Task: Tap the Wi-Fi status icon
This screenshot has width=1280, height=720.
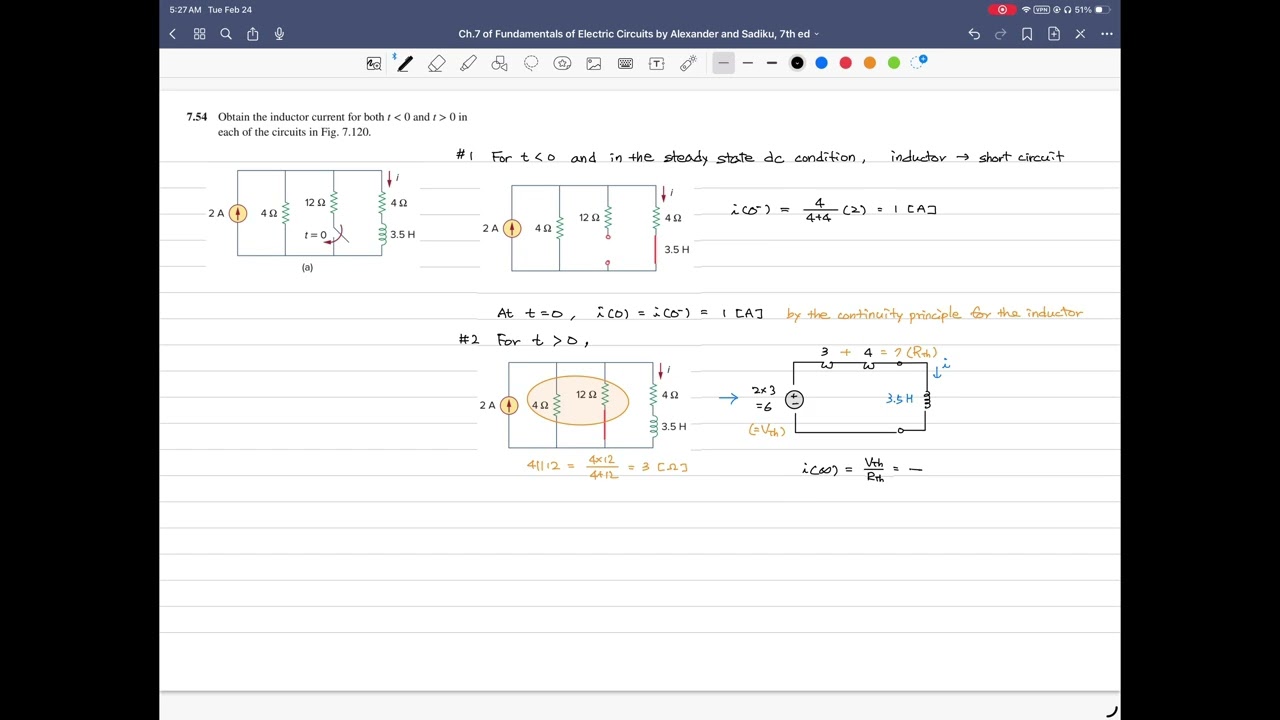Action: (x=1026, y=9)
